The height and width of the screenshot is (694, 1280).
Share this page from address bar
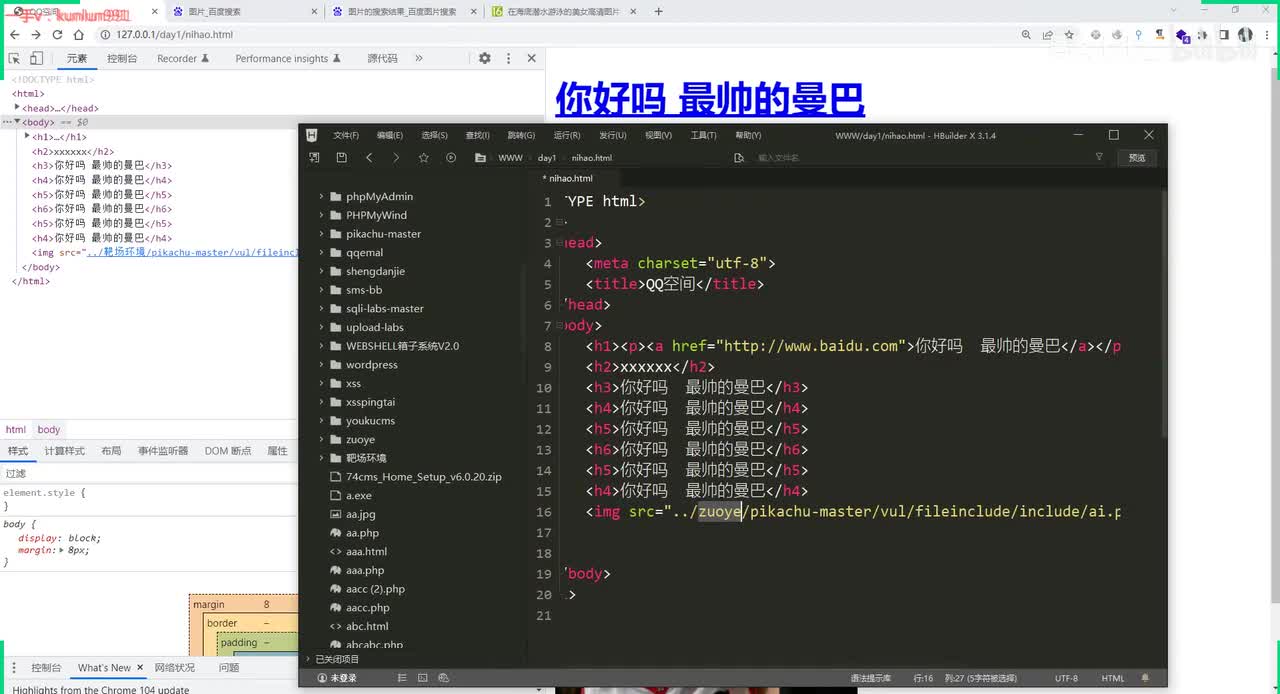pos(1048,34)
